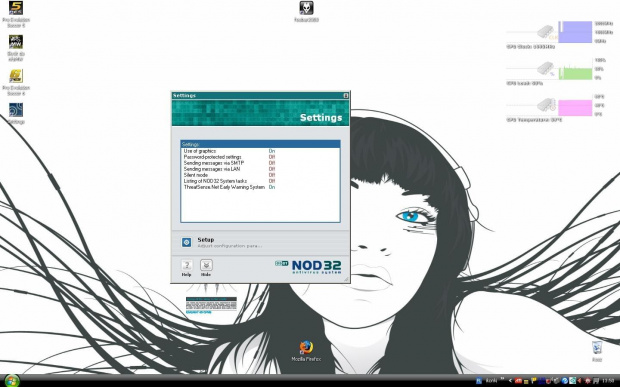
Task: Click the taskbar clock
Action: pos(608,381)
